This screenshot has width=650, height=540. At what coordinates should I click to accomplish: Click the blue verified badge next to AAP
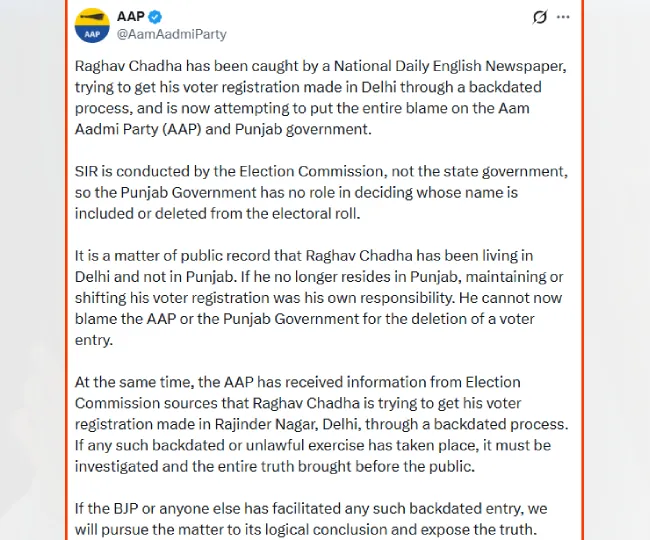click(155, 17)
